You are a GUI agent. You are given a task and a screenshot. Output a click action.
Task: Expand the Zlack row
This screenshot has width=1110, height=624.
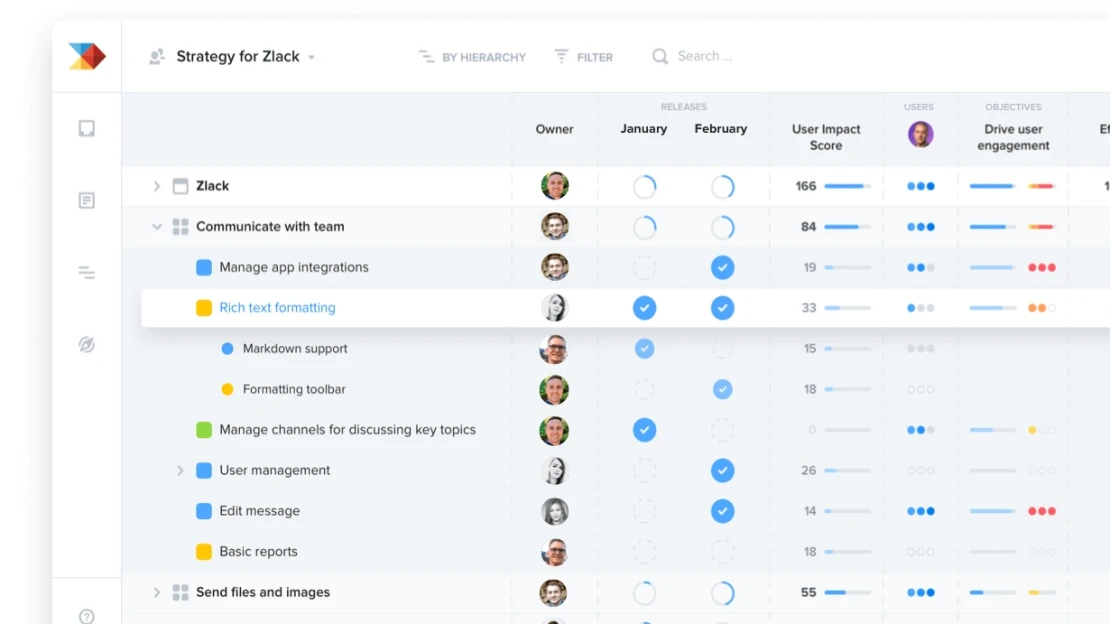click(x=156, y=186)
